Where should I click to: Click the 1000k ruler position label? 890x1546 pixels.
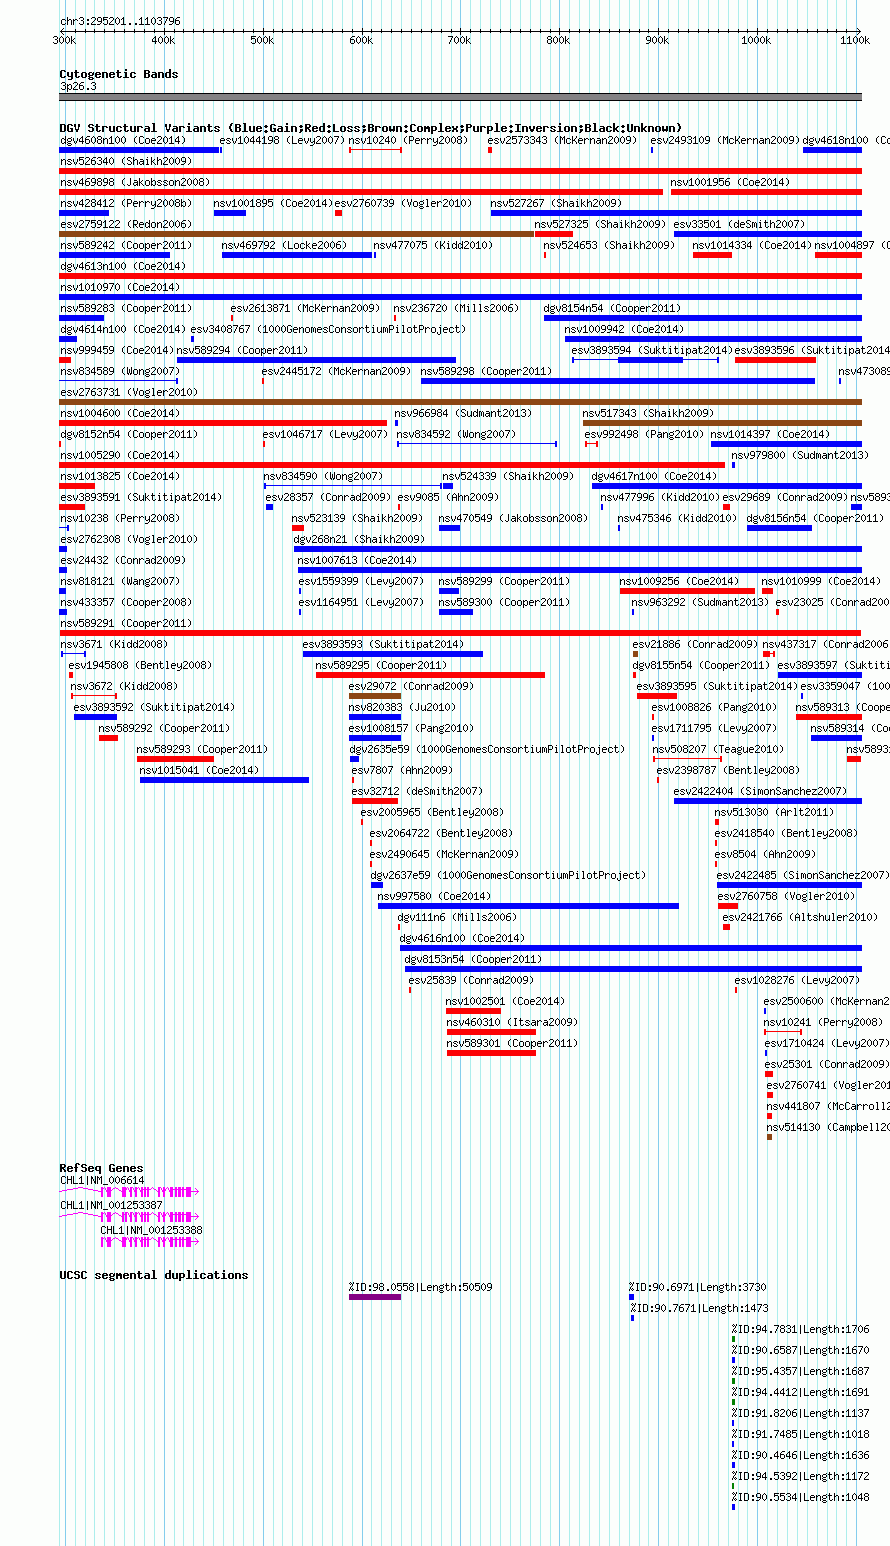pos(756,40)
